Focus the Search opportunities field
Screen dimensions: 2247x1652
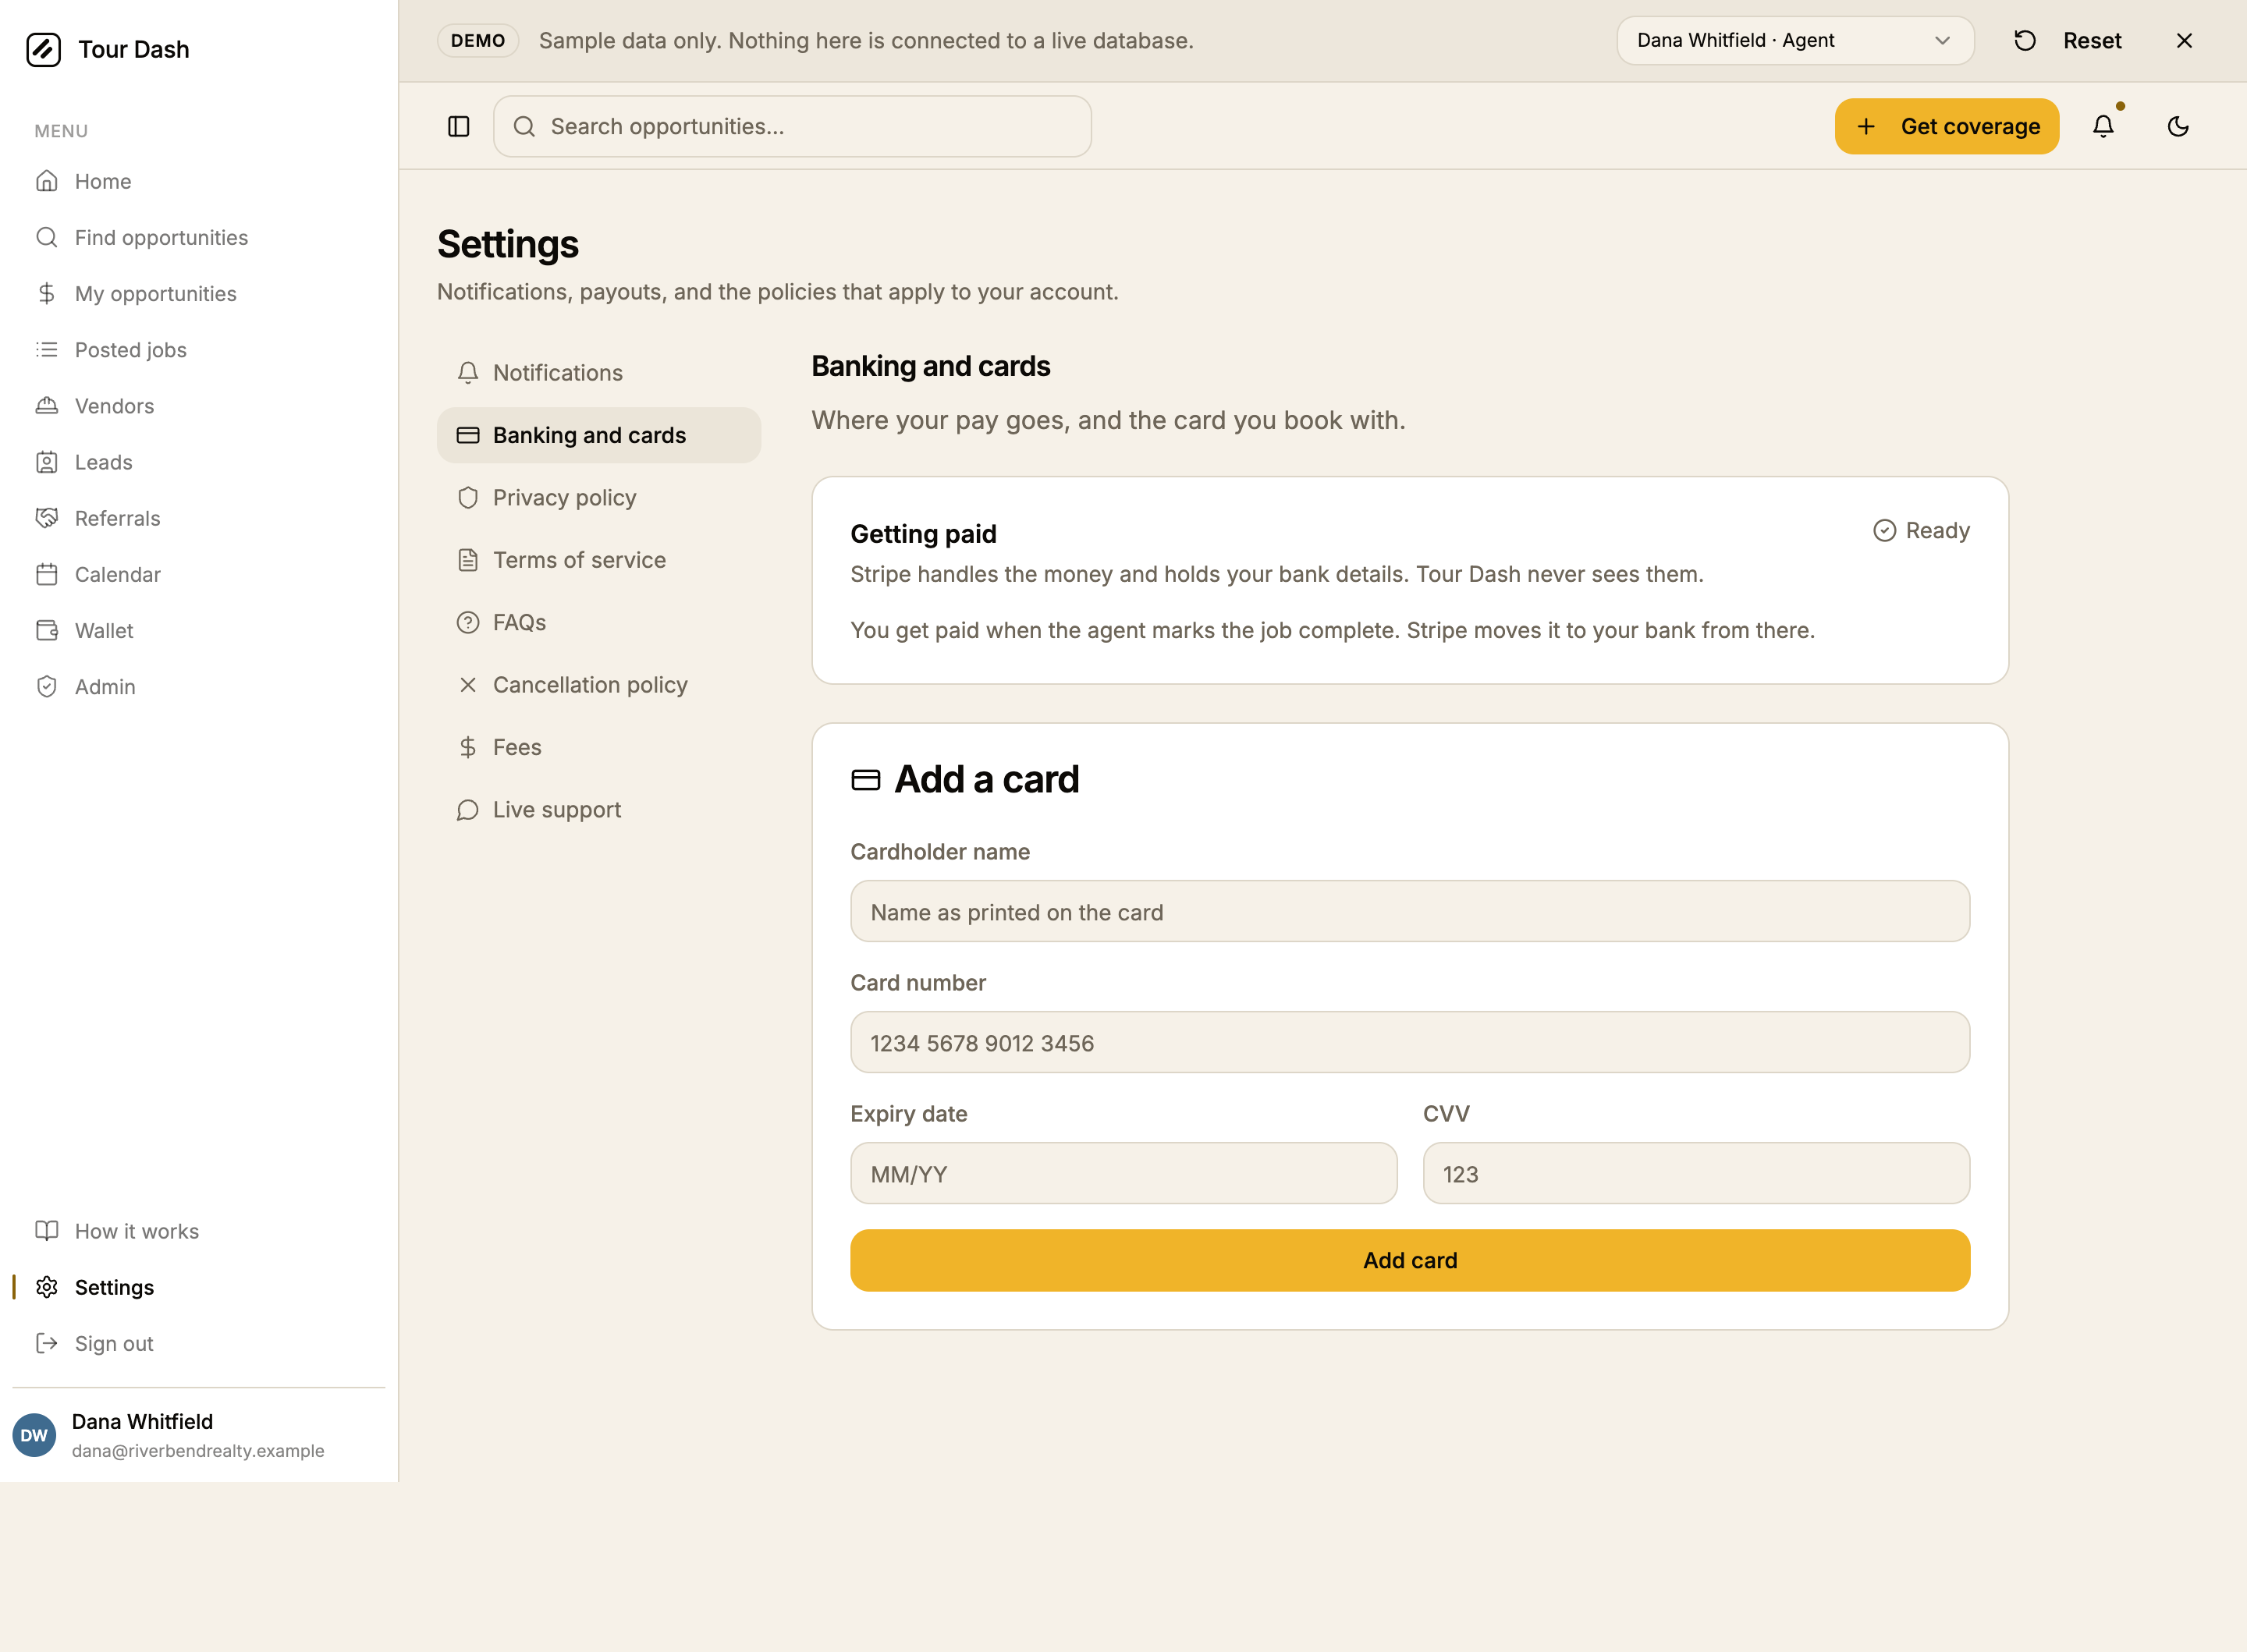click(x=792, y=127)
